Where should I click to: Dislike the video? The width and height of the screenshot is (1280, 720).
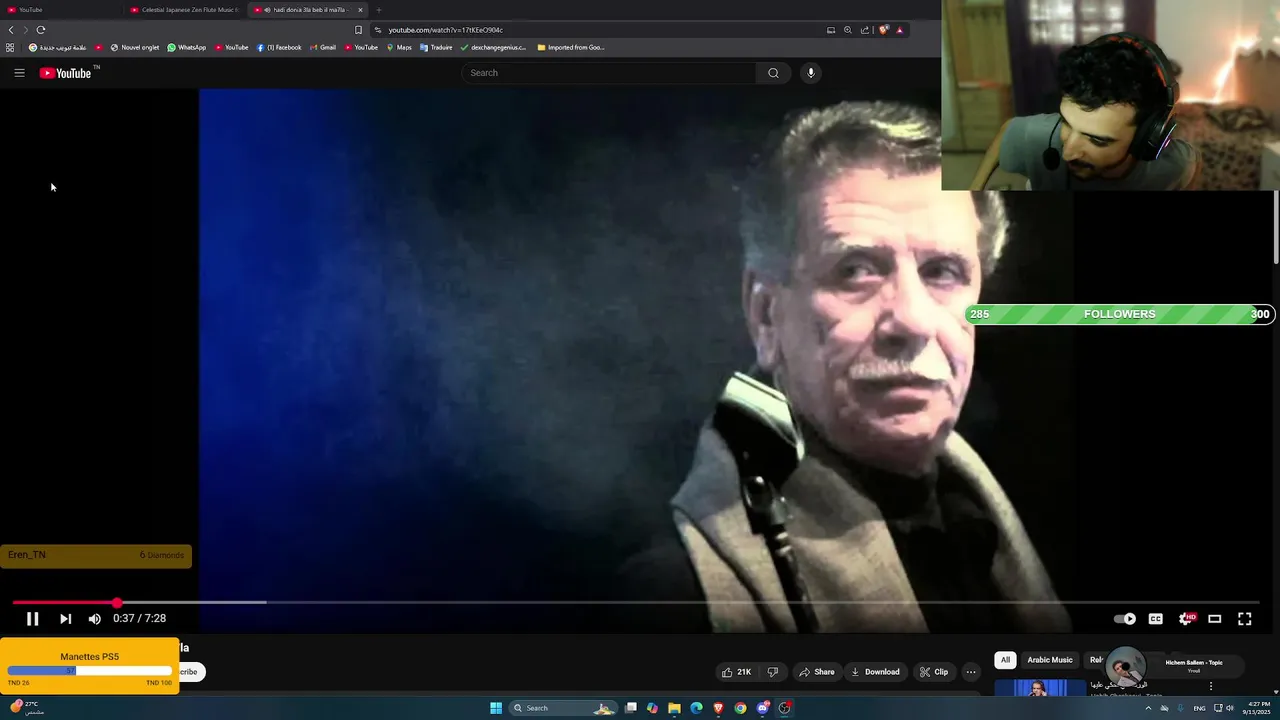[x=772, y=672]
